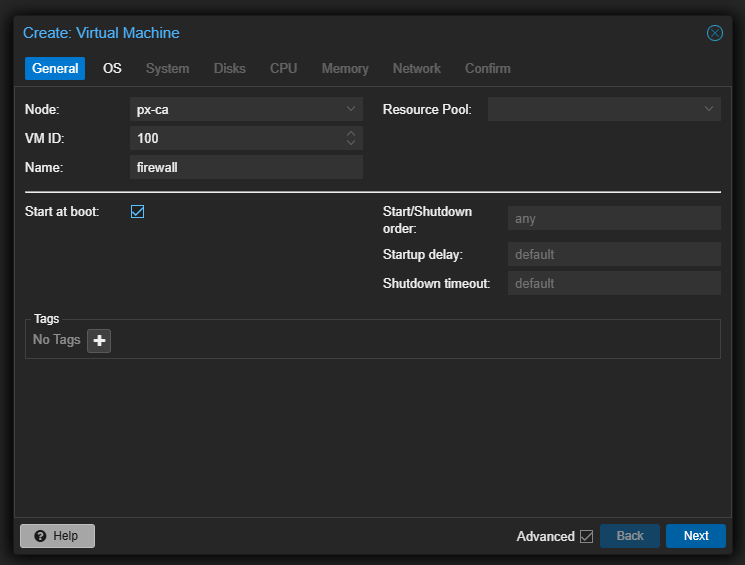Screen dimensions: 745x565
Task: Switch to the CPU tab
Action: [284, 68]
